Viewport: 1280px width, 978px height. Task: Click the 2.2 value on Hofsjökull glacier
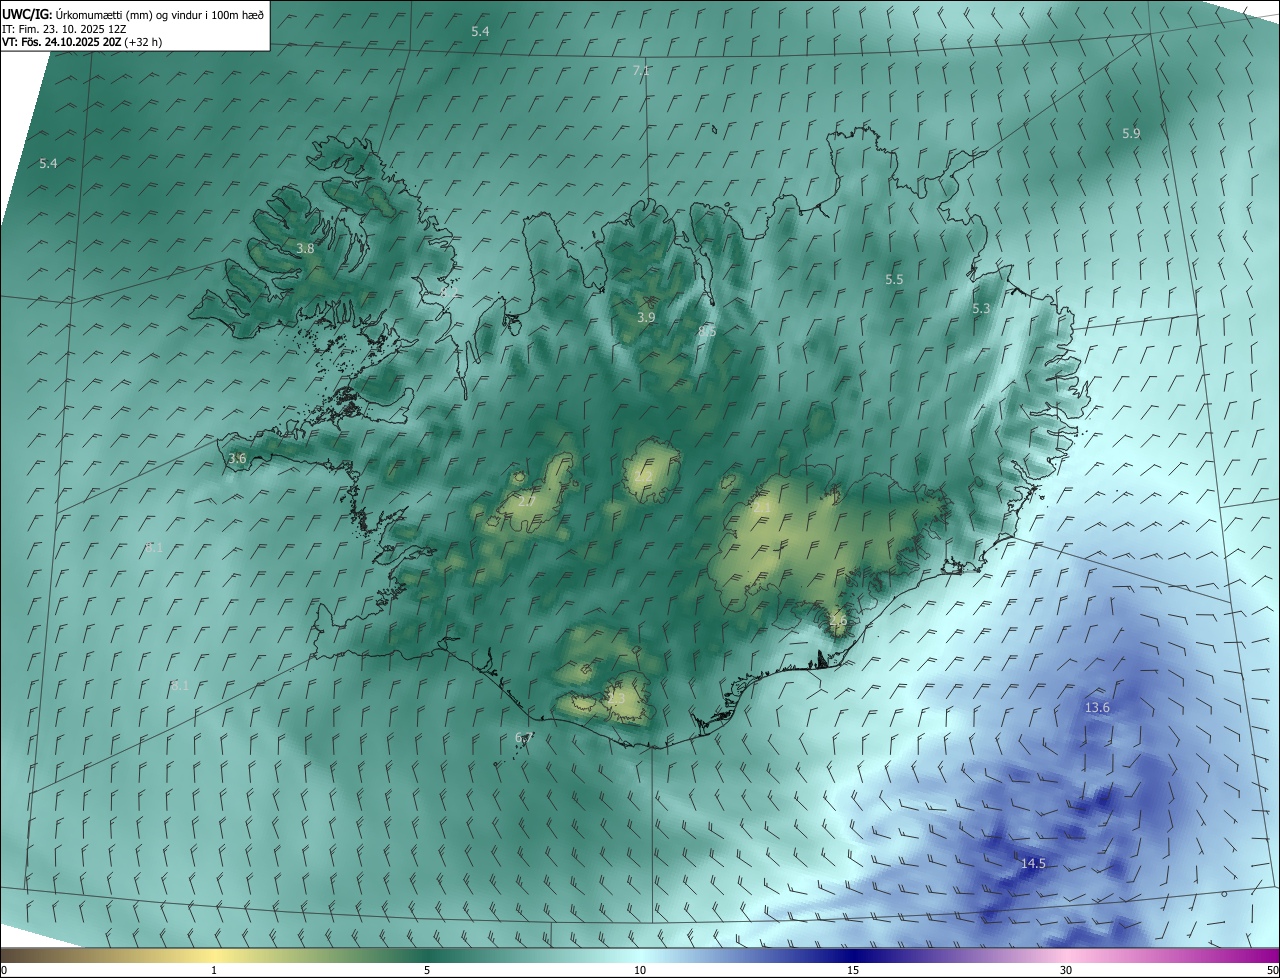(643, 476)
